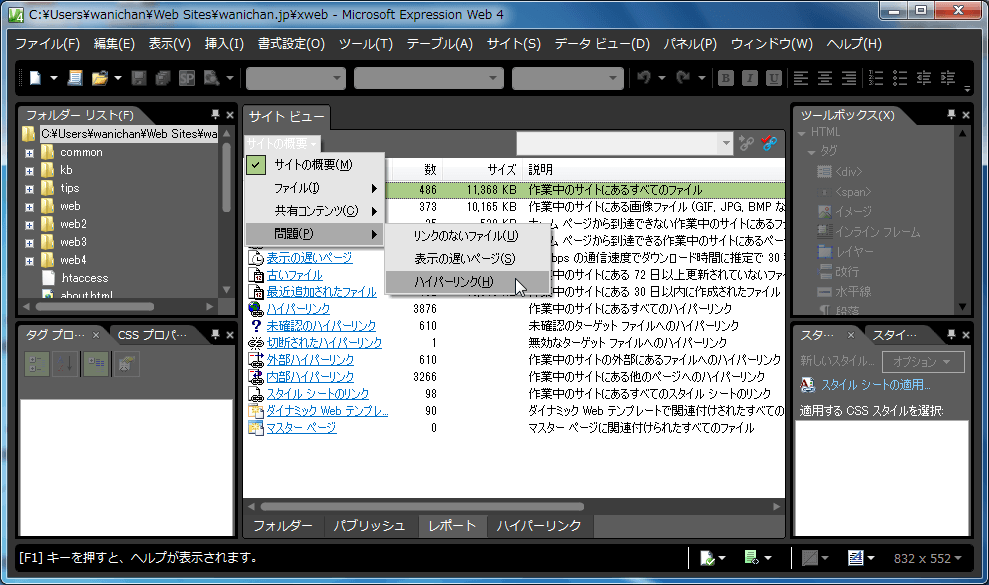This screenshot has height=585, width=989.
Task: Click the Save disk toolbar icon
Action: [x=139, y=78]
